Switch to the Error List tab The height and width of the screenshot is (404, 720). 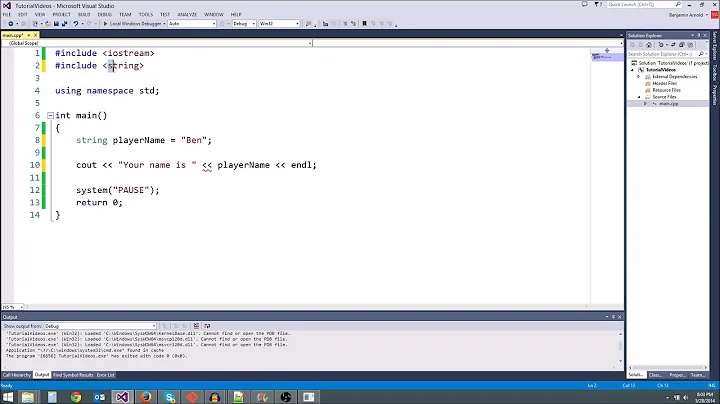coord(106,375)
